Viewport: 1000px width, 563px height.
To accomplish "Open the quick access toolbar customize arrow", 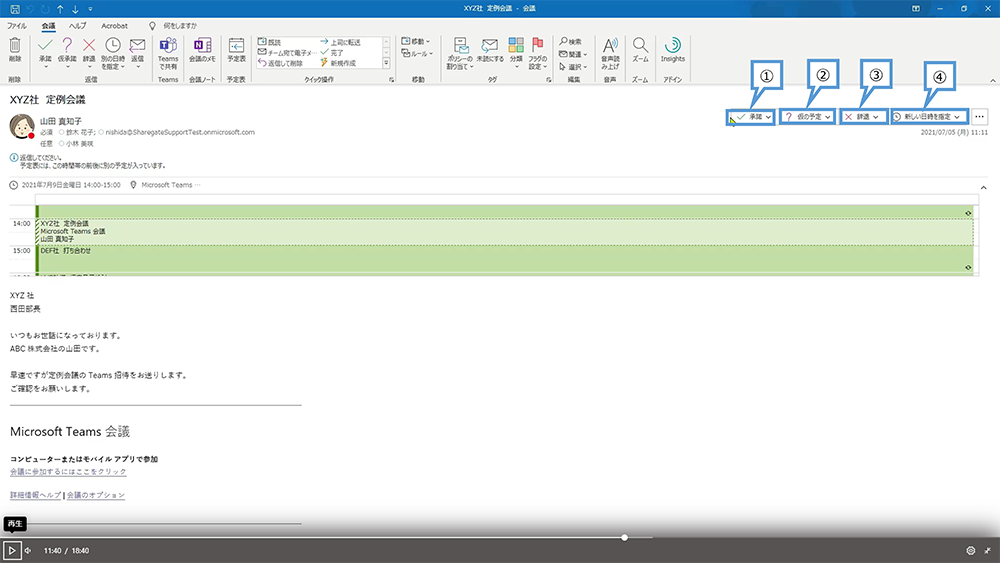I will click(x=90, y=9).
